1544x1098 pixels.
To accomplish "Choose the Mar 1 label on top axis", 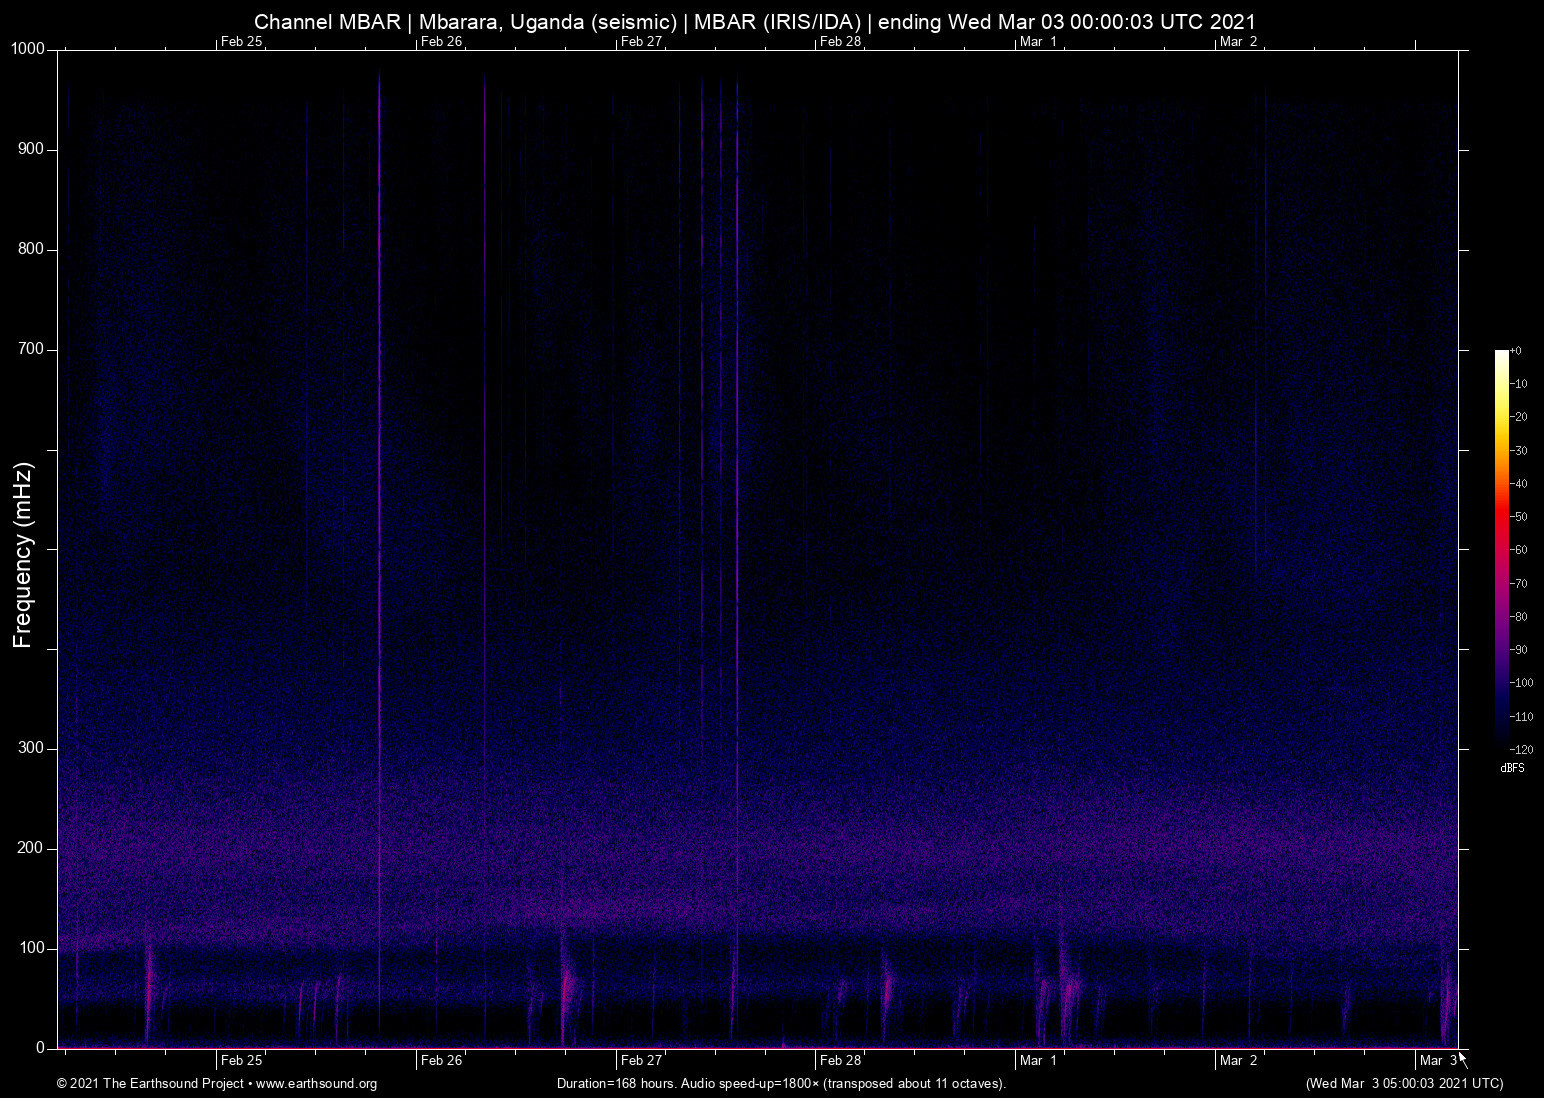I will click(1038, 41).
